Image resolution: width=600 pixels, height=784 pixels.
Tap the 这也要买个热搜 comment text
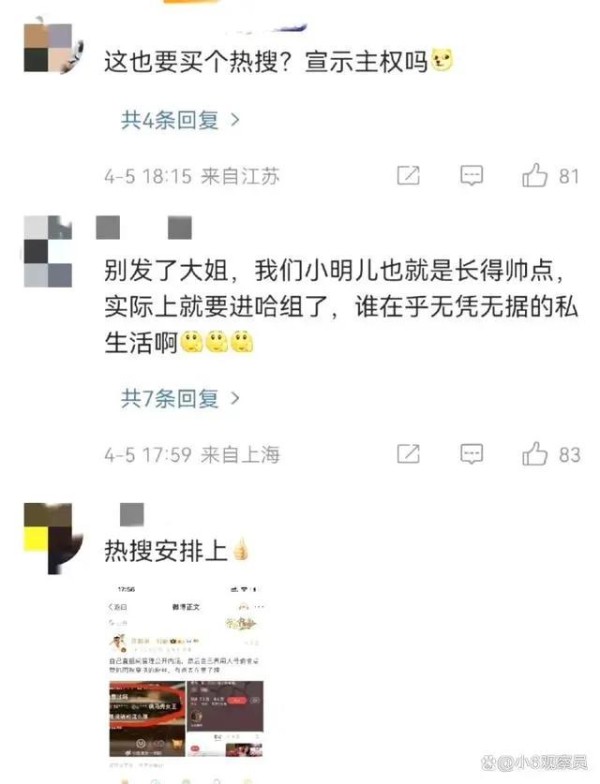point(278,62)
